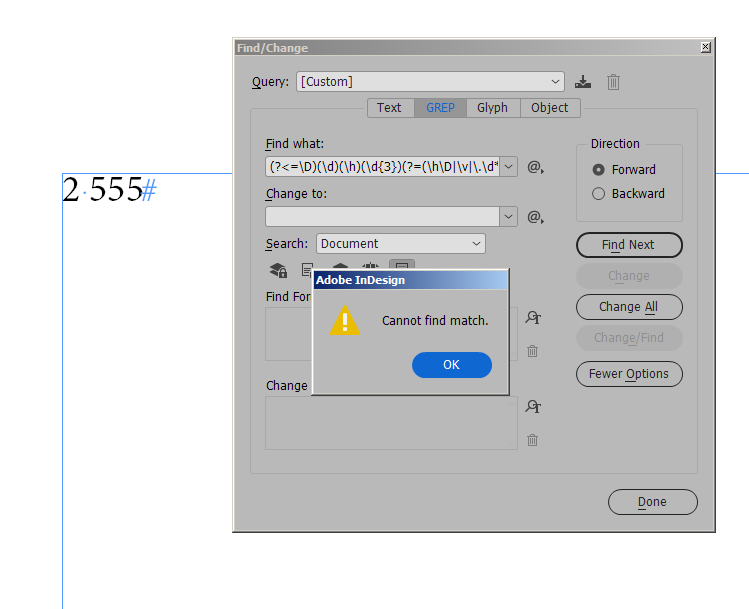This screenshot has height=609, width=749.
Task: Expand the Find what history dropdown
Action: click(x=508, y=167)
